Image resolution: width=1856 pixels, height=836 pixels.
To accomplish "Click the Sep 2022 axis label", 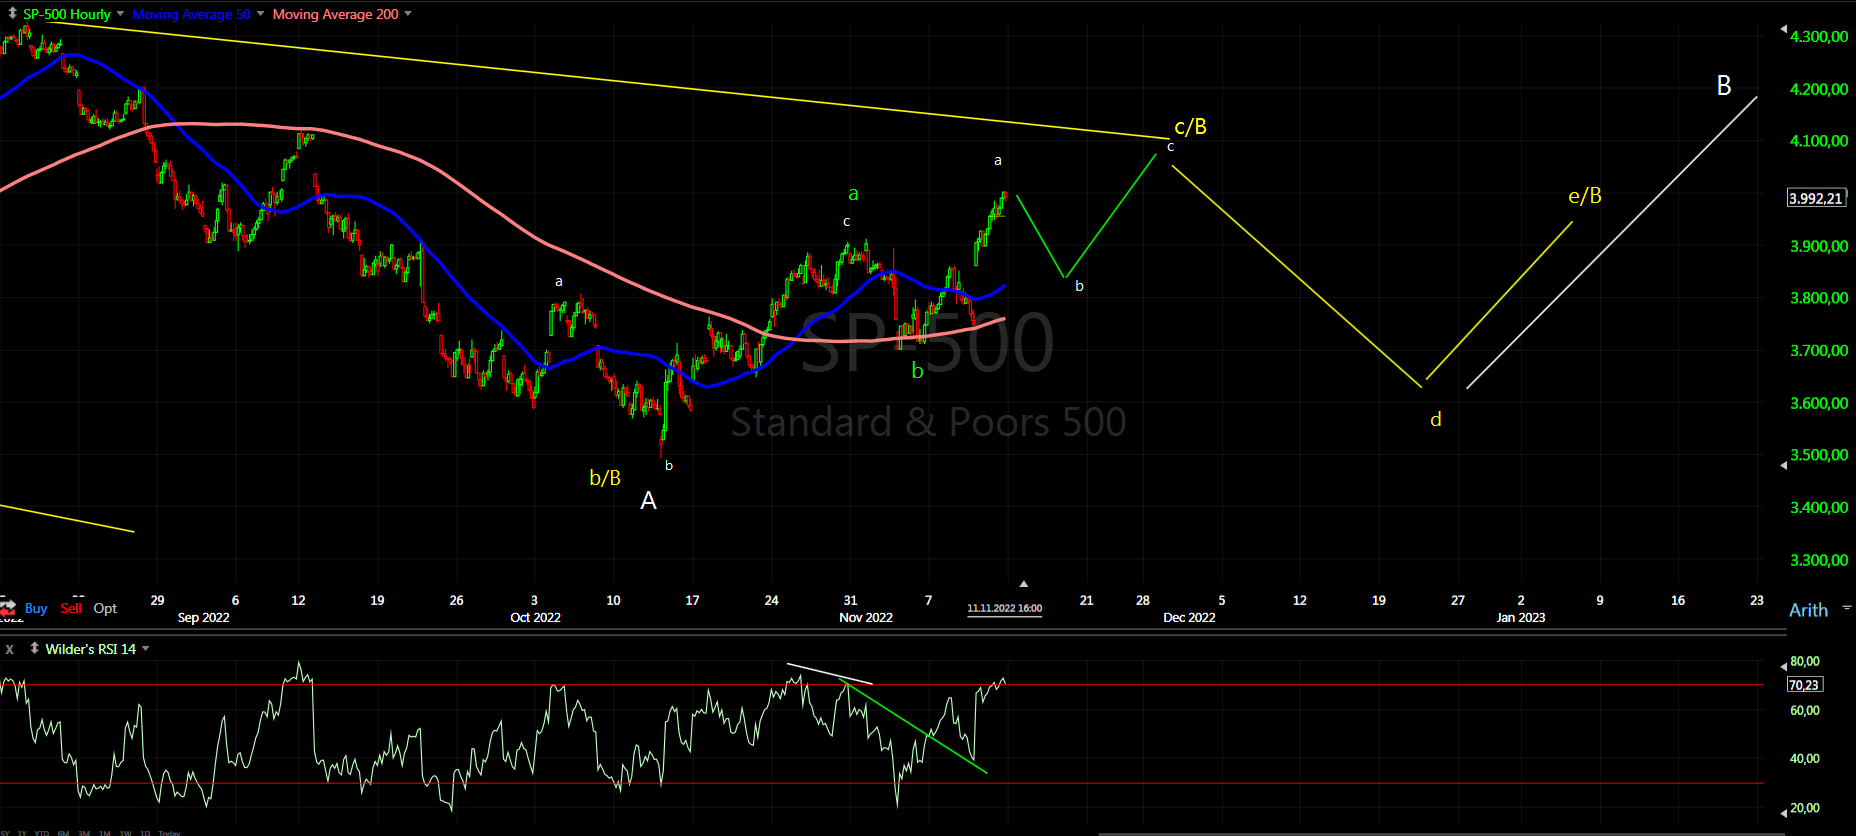I will click(203, 617).
